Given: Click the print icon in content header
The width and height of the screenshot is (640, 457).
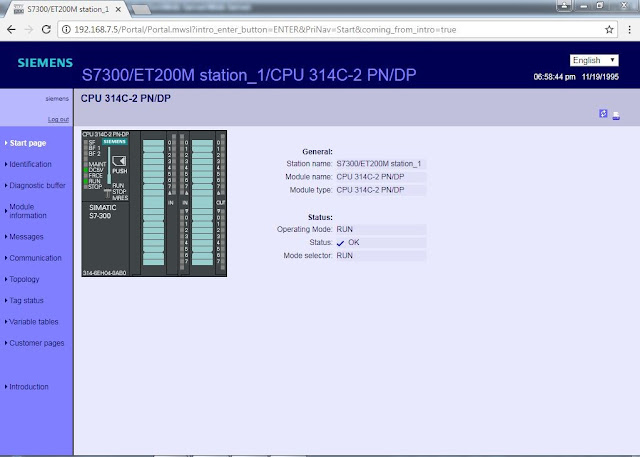Looking at the screenshot, I should [616, 116].
